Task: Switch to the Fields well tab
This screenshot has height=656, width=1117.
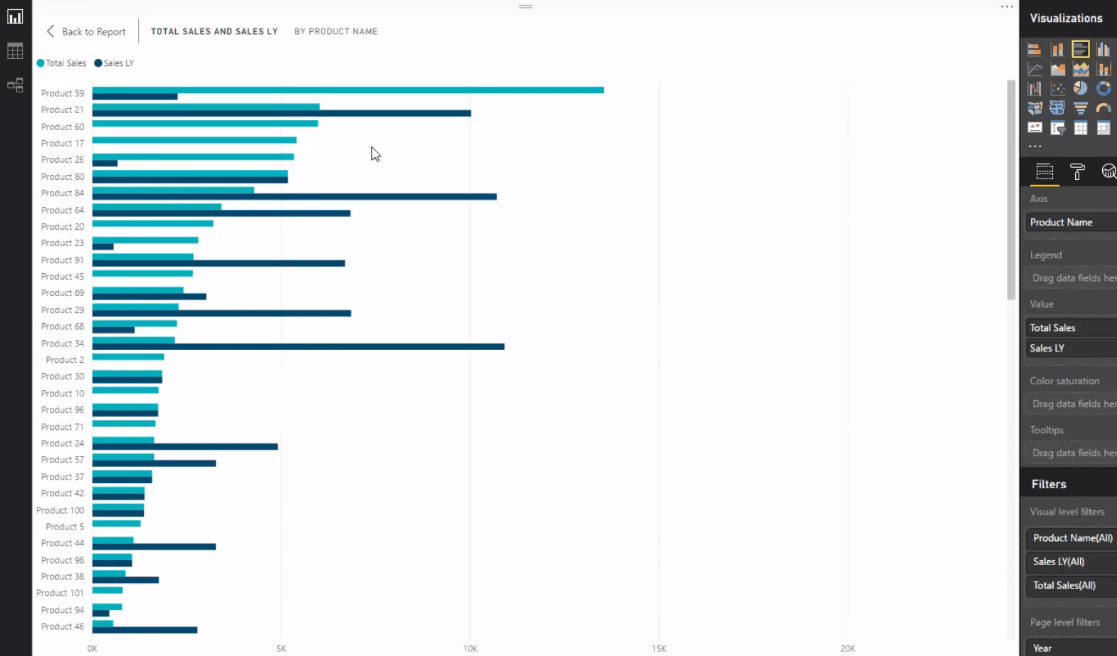Action: 1044,172
